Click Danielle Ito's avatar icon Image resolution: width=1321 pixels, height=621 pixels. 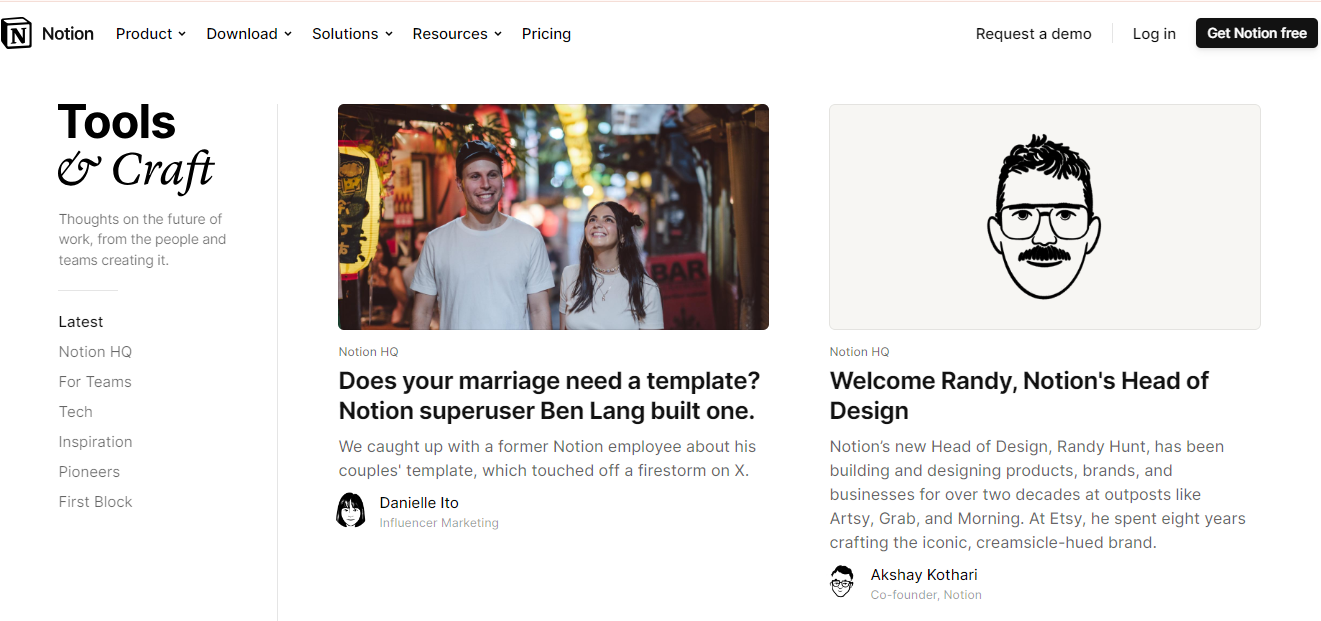[351, 510]
